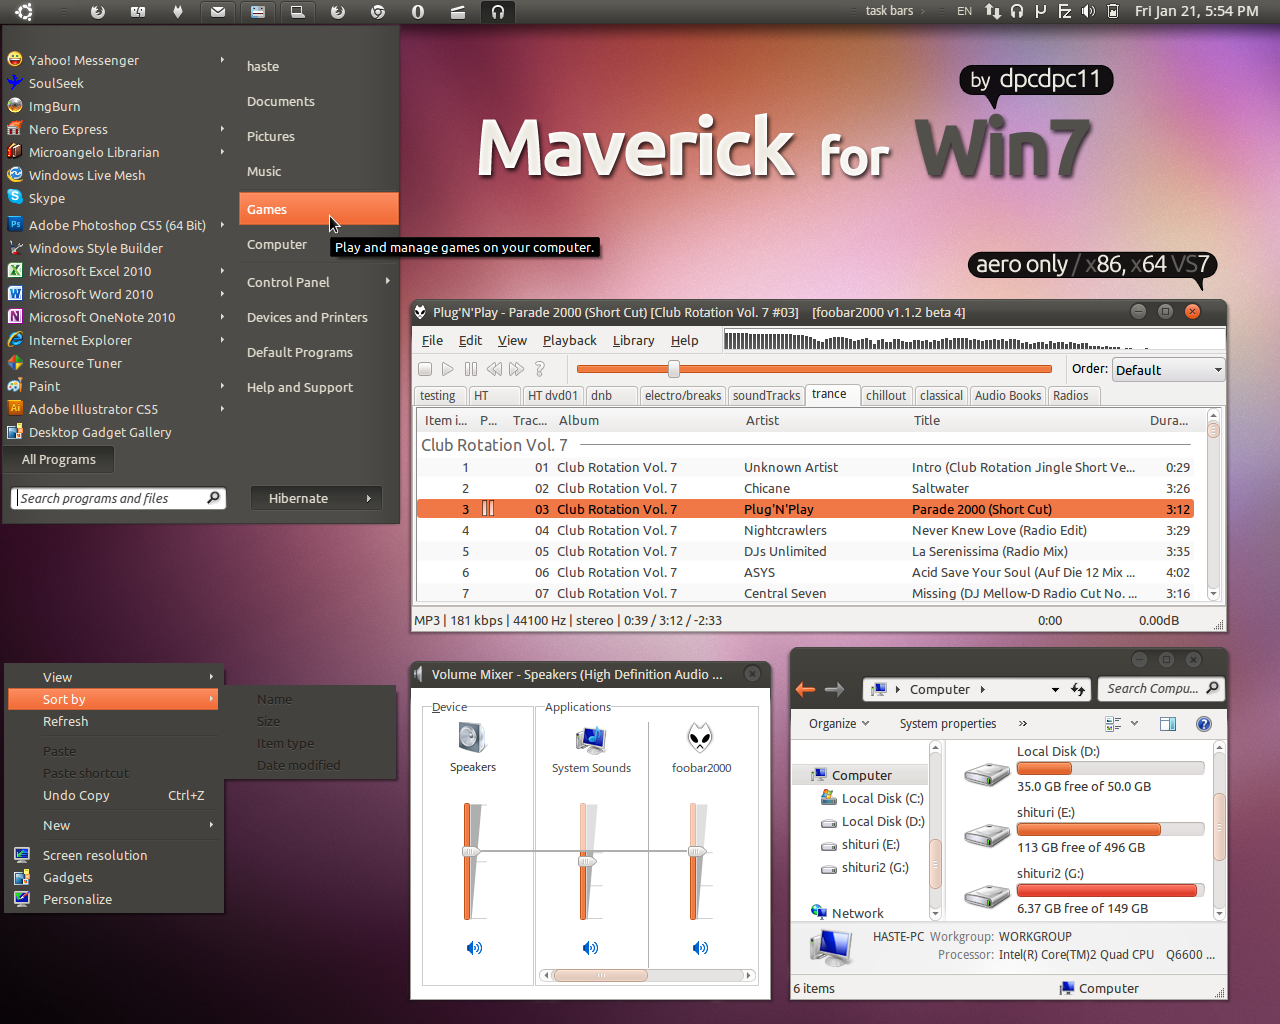The image size is (1280, 1024).
Task: Open the view options dropdown arrow in explorer
Action: pyautogui.click(x=1135, y=723)
